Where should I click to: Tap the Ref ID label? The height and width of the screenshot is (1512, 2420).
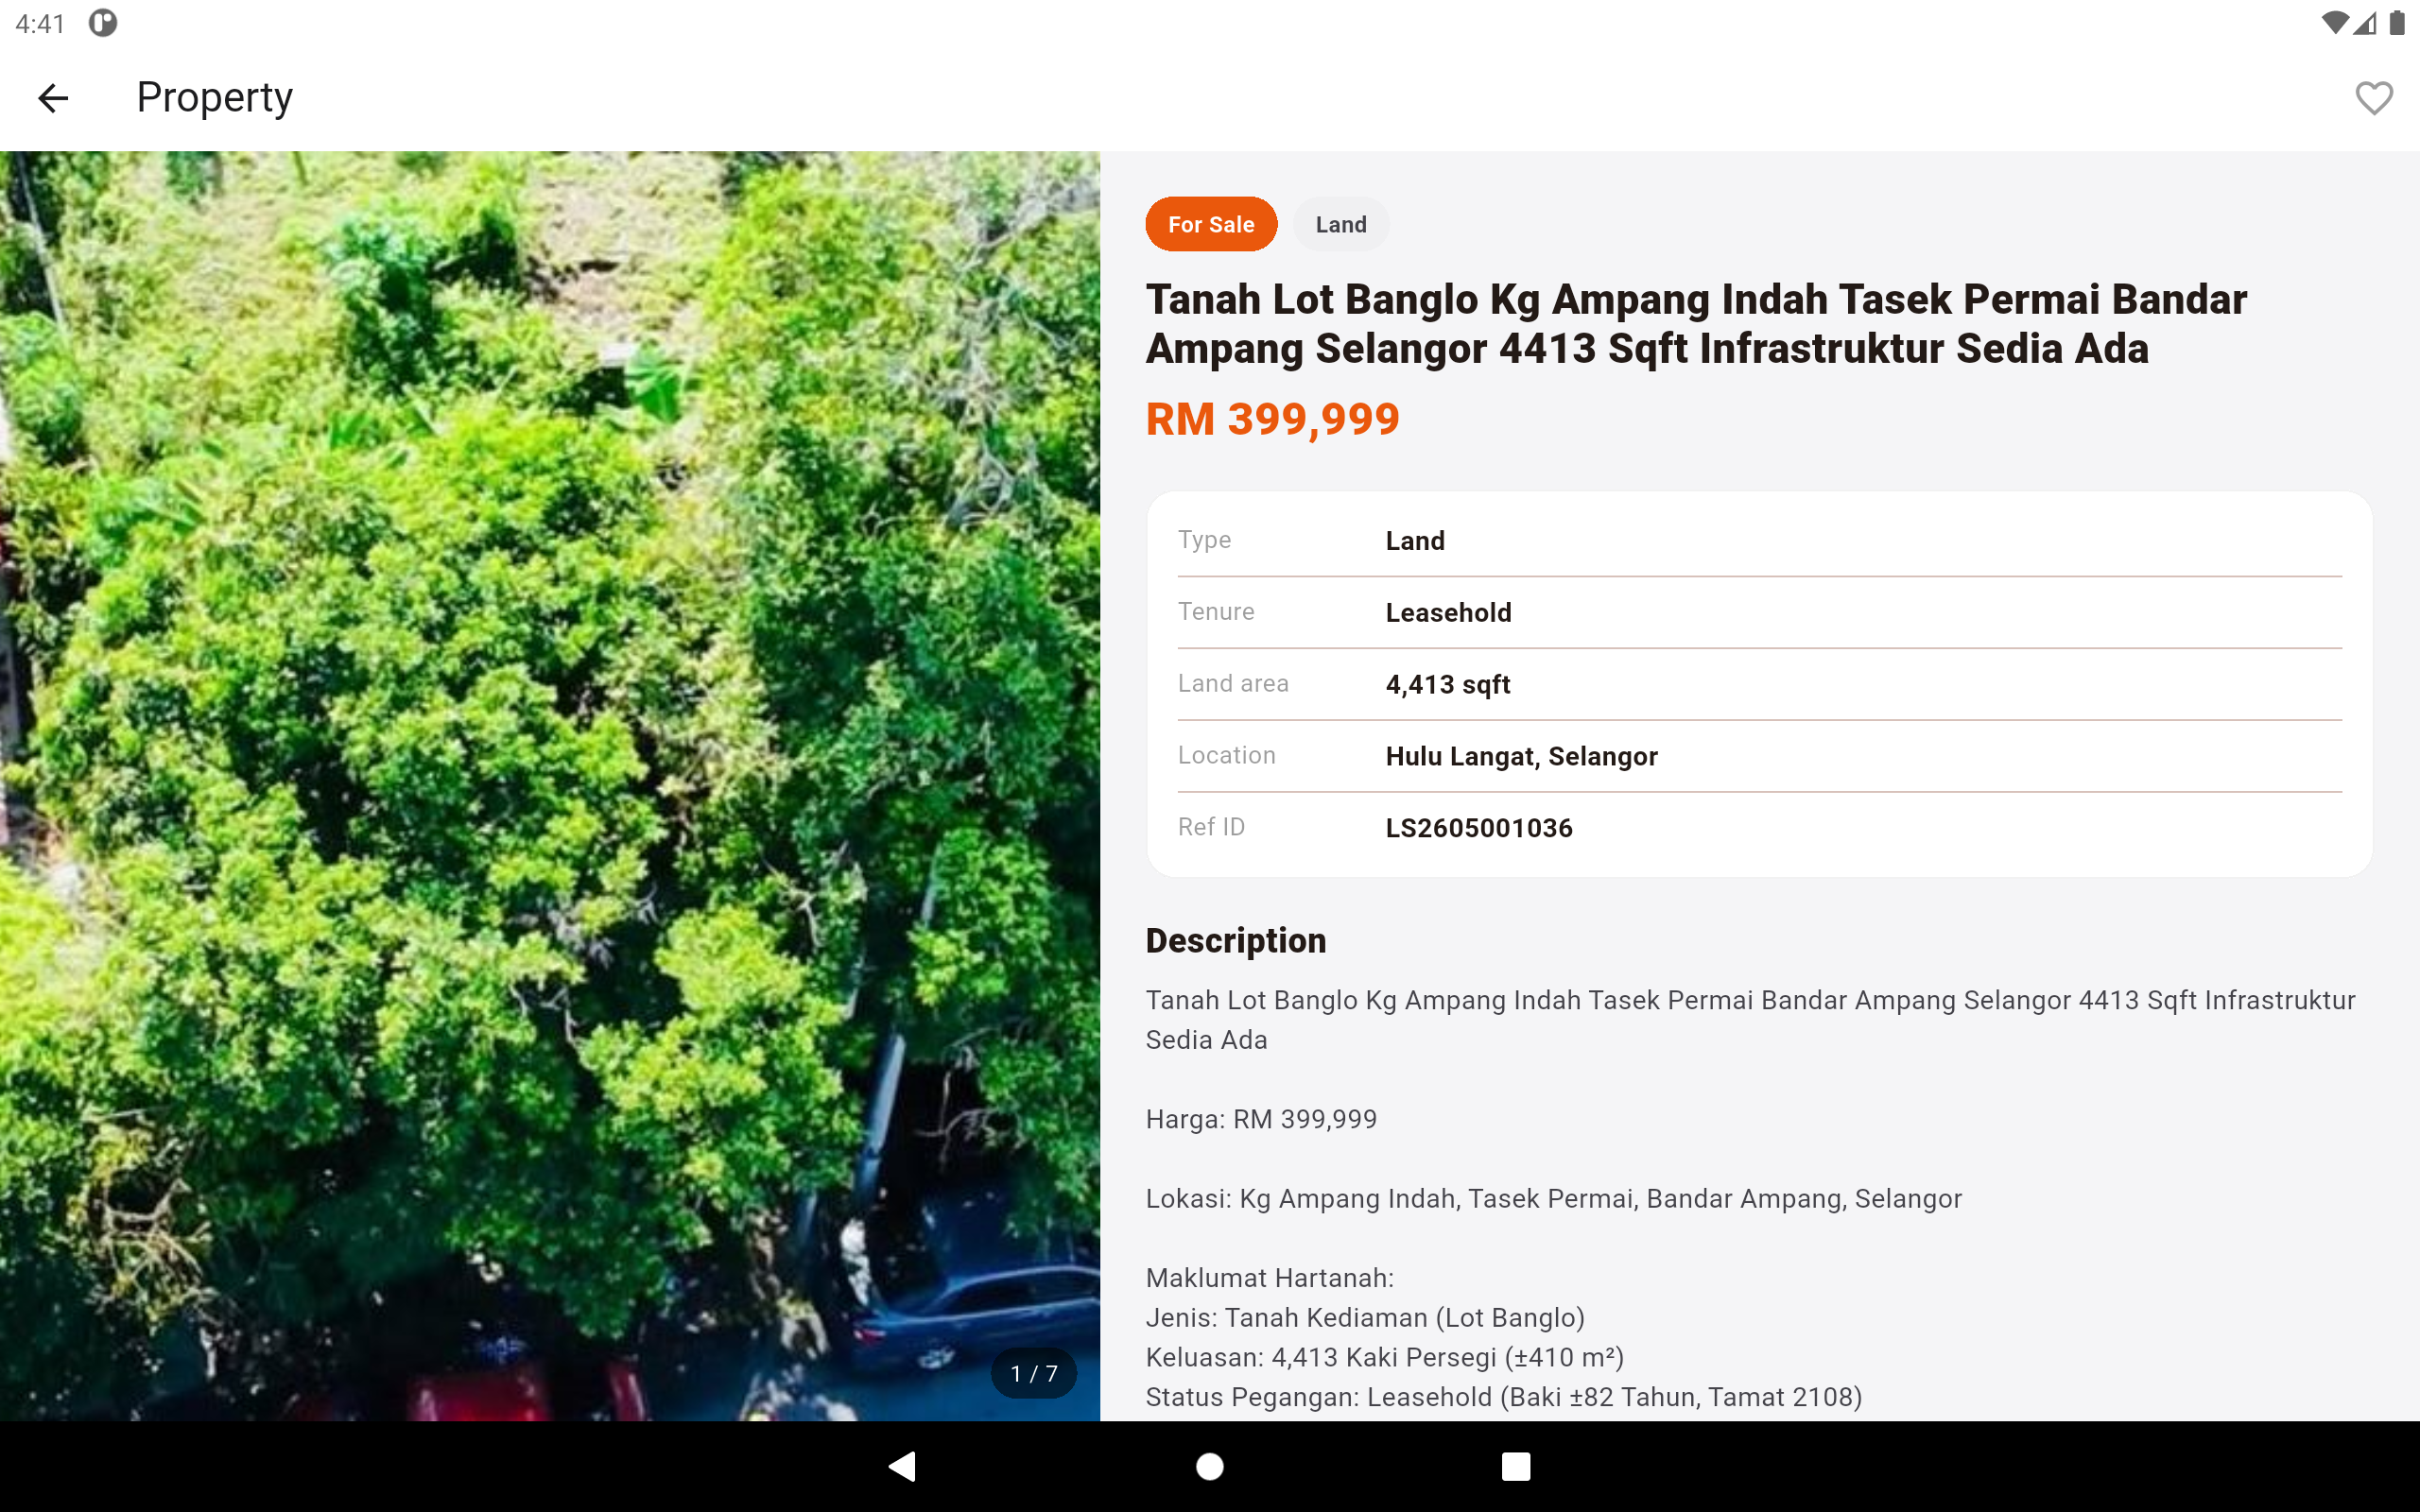pyautogui.click(x=1211, y=827)
